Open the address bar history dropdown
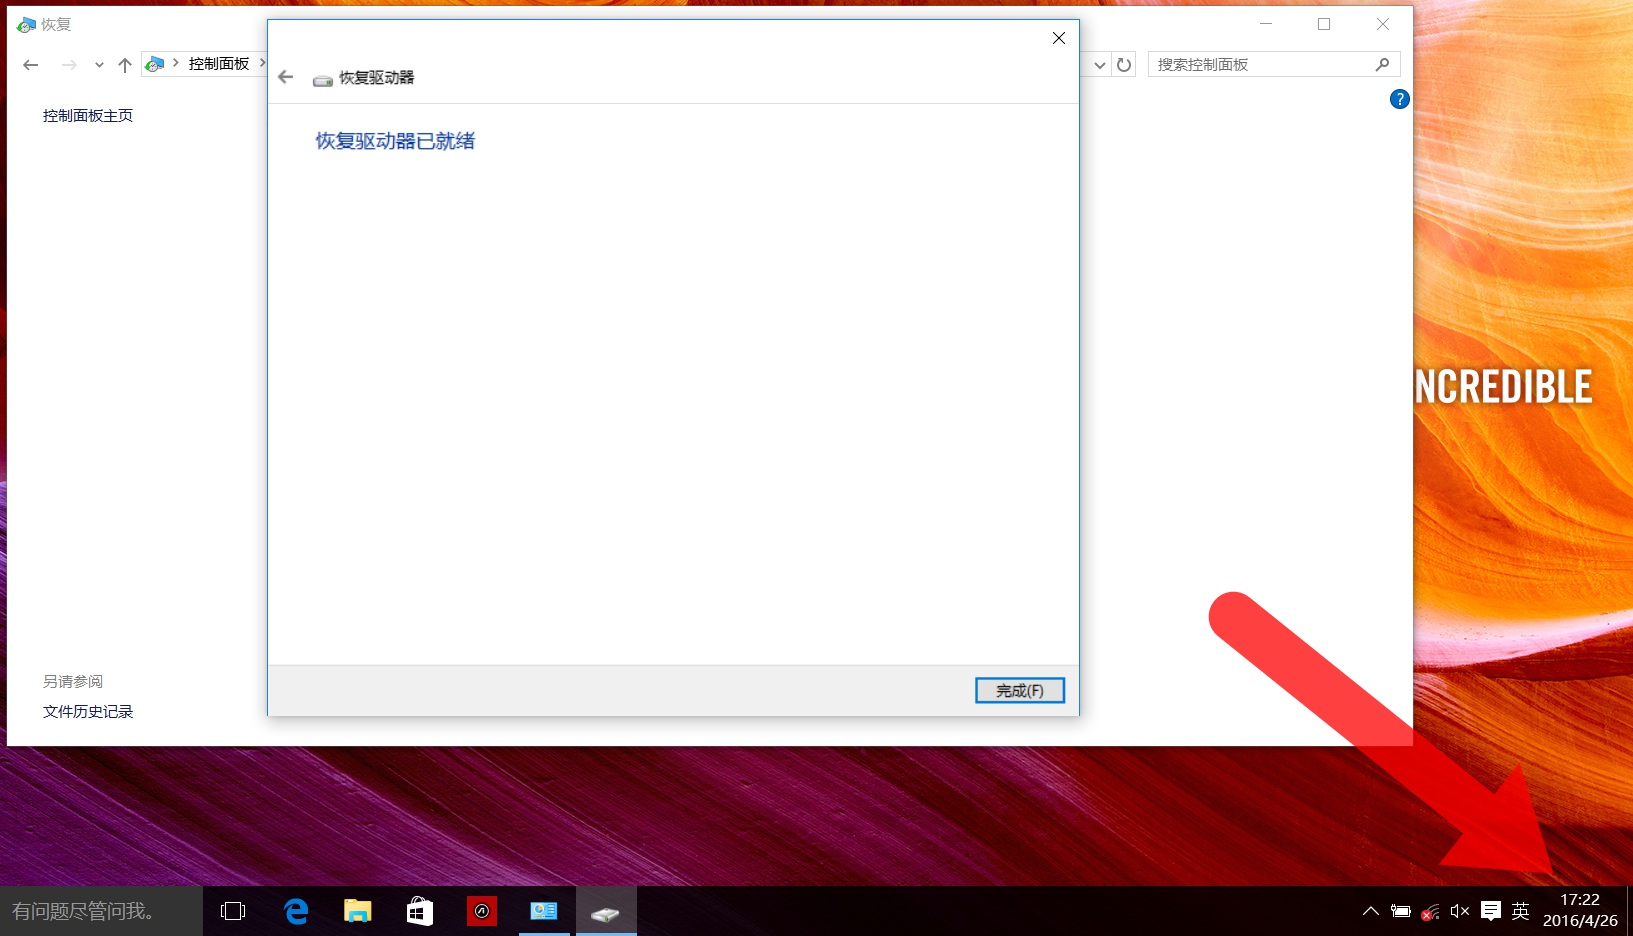1633x936 pixels. 1099,64
